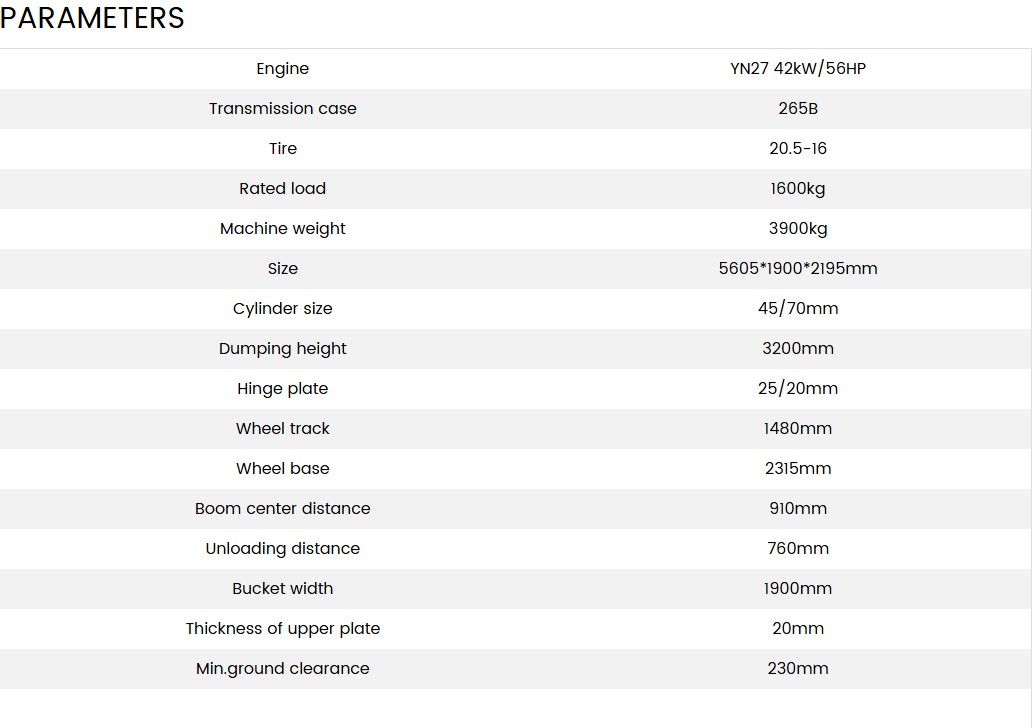Viewport: 1032px width, 728px height.
Task: Click the 3900kg machine weight value
Action: click(x=798, y=228)
